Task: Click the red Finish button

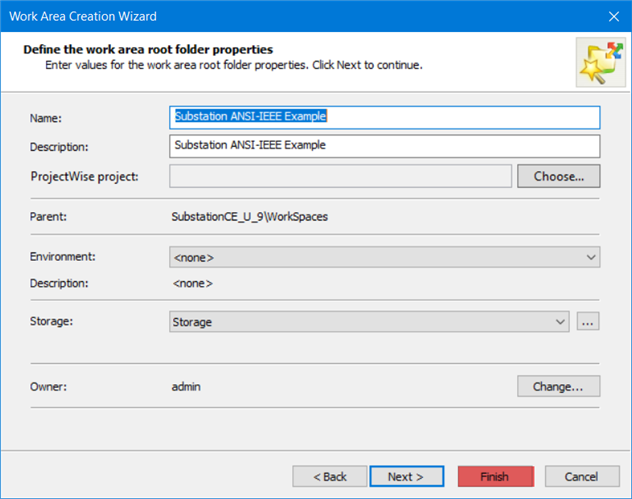Action: pyautogui.click(x=496, y=476)
